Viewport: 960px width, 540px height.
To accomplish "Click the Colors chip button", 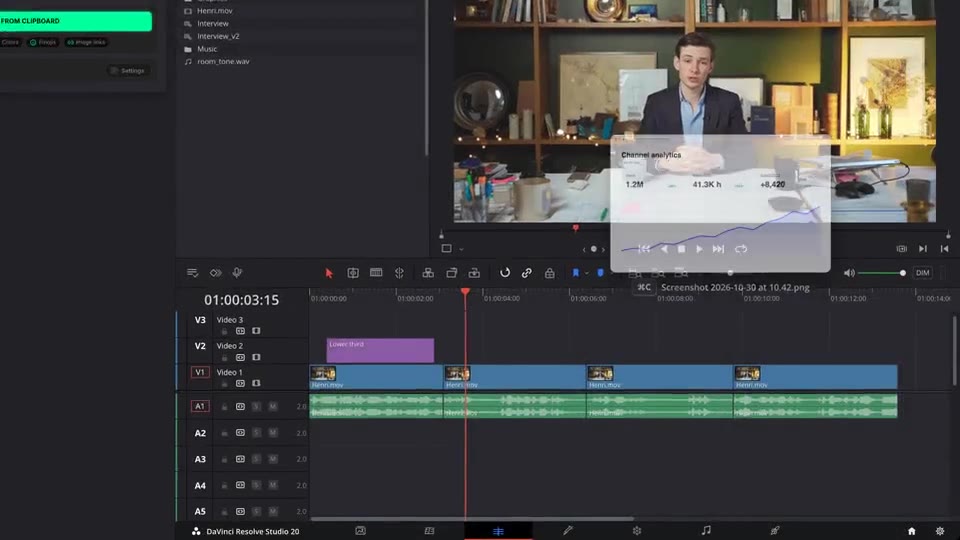I will pos(10,42).
